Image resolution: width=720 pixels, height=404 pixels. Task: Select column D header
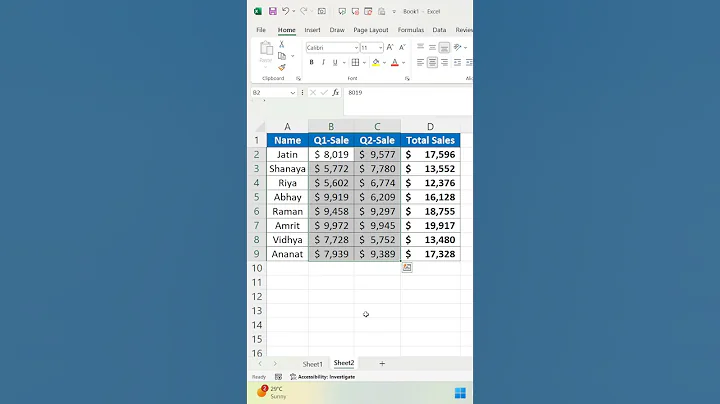point(430,126)
